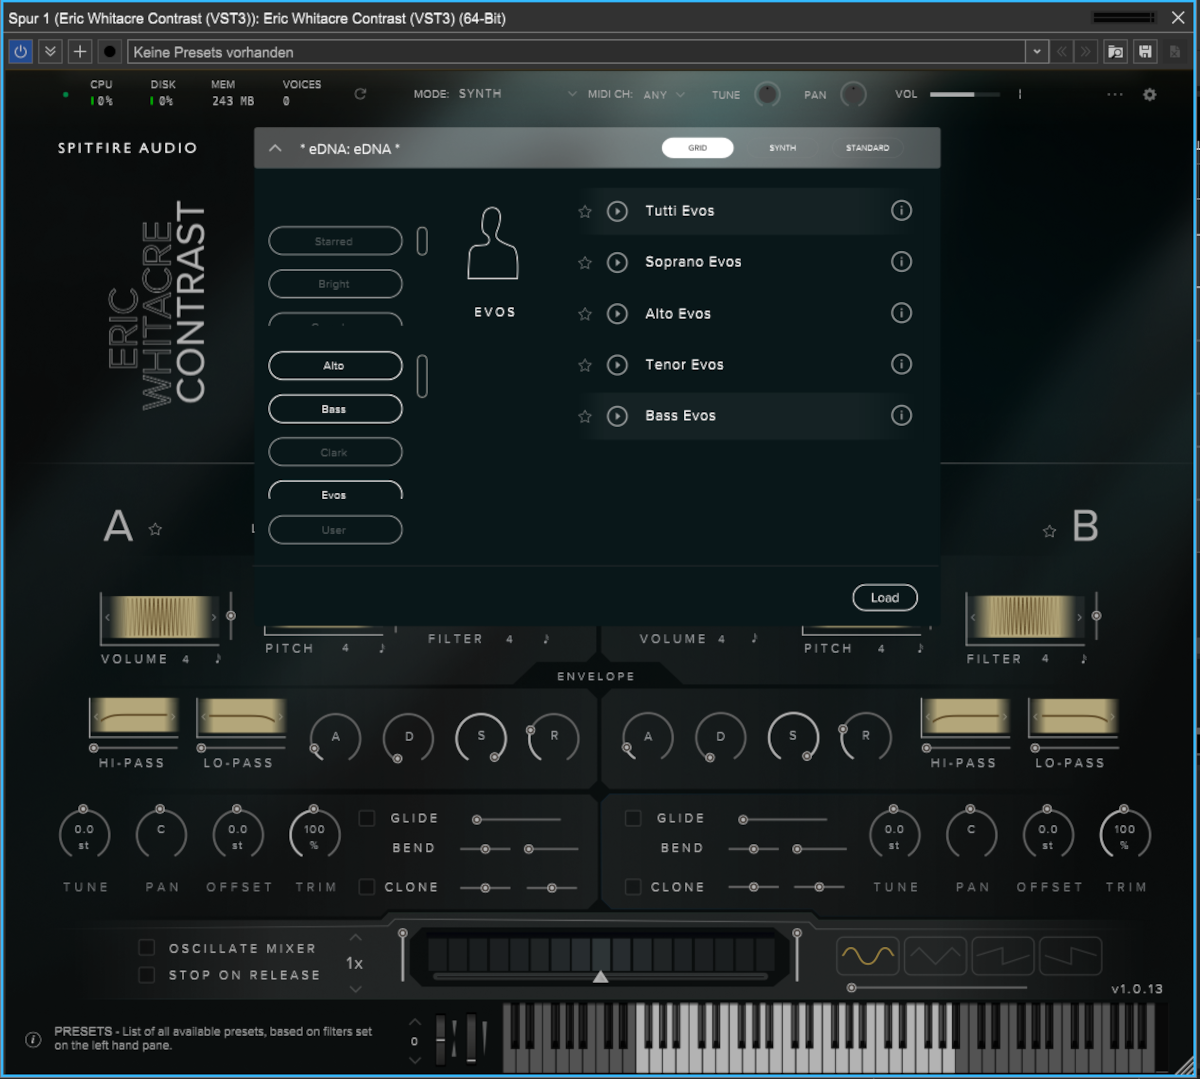
Task: Open the preset folder icon in the host toolbar
Action: click(1115, 52)
